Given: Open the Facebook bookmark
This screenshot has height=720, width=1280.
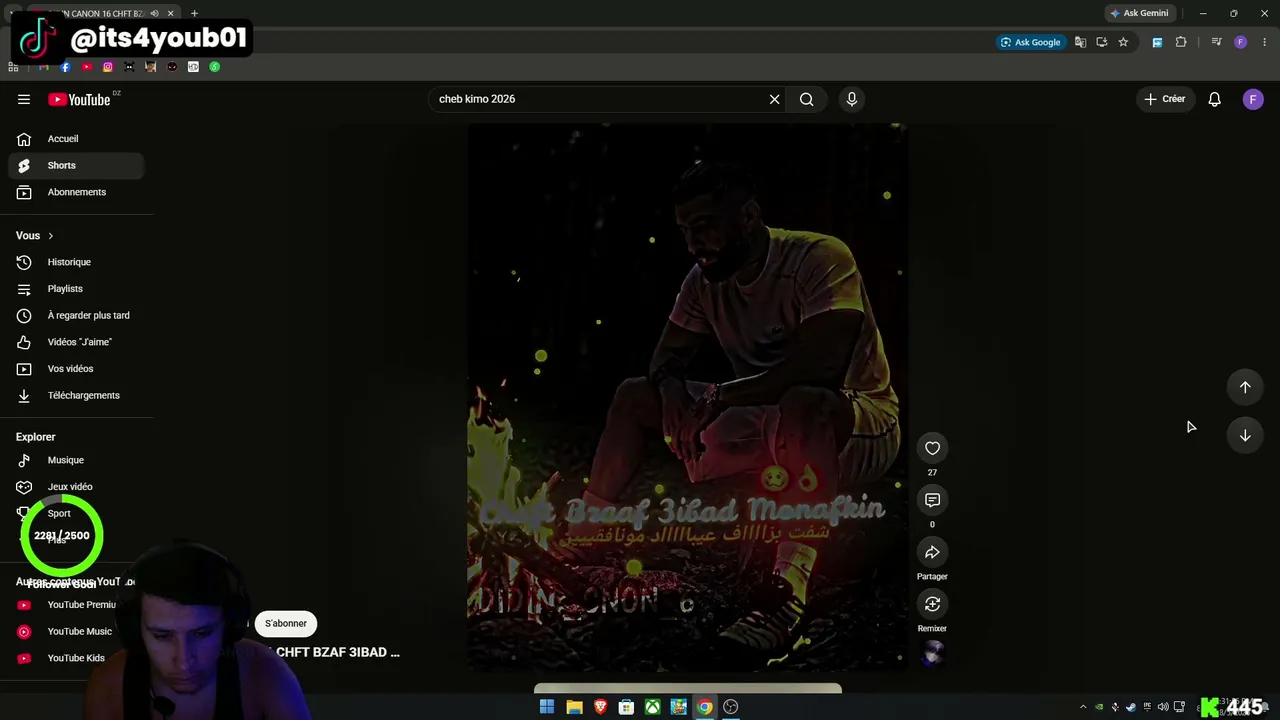Looking at the screenshot, I should 65,67.
